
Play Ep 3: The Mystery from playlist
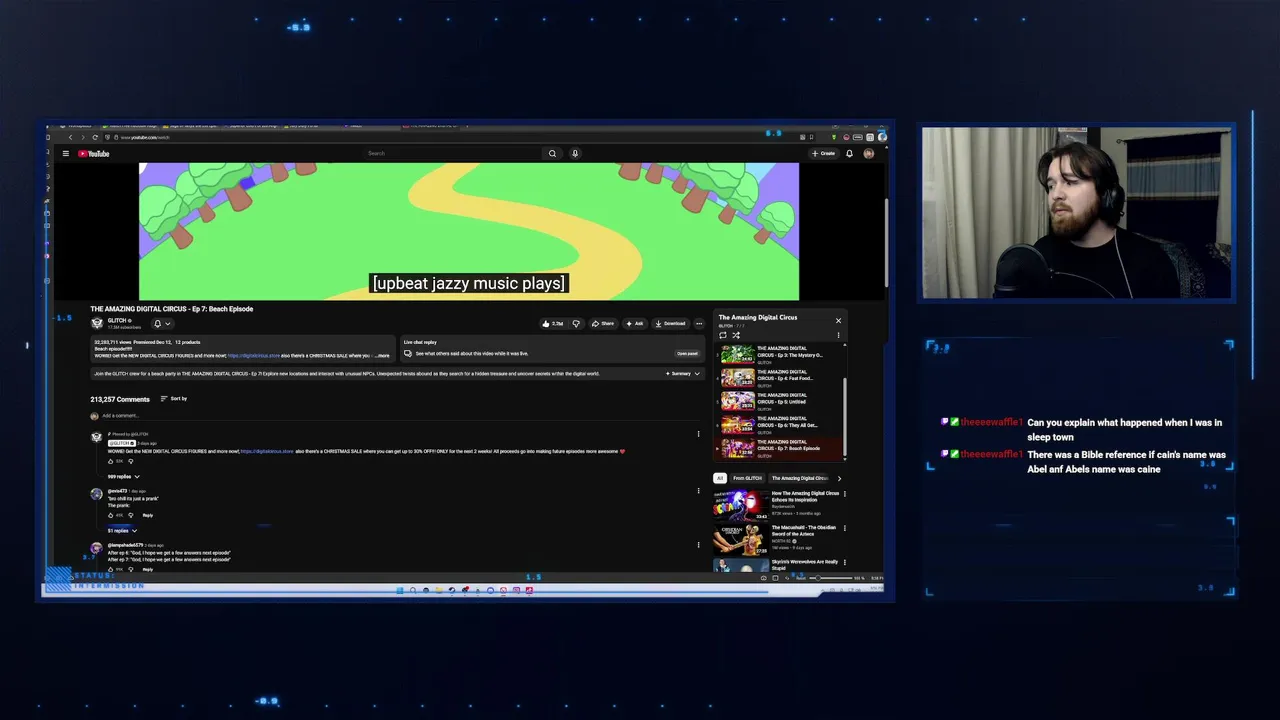pos(779,355)
